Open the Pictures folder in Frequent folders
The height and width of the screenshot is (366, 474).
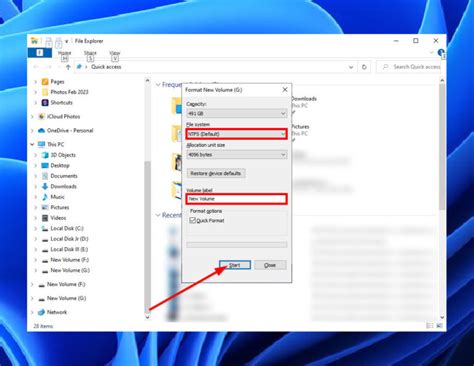click(x=300, y=127)
